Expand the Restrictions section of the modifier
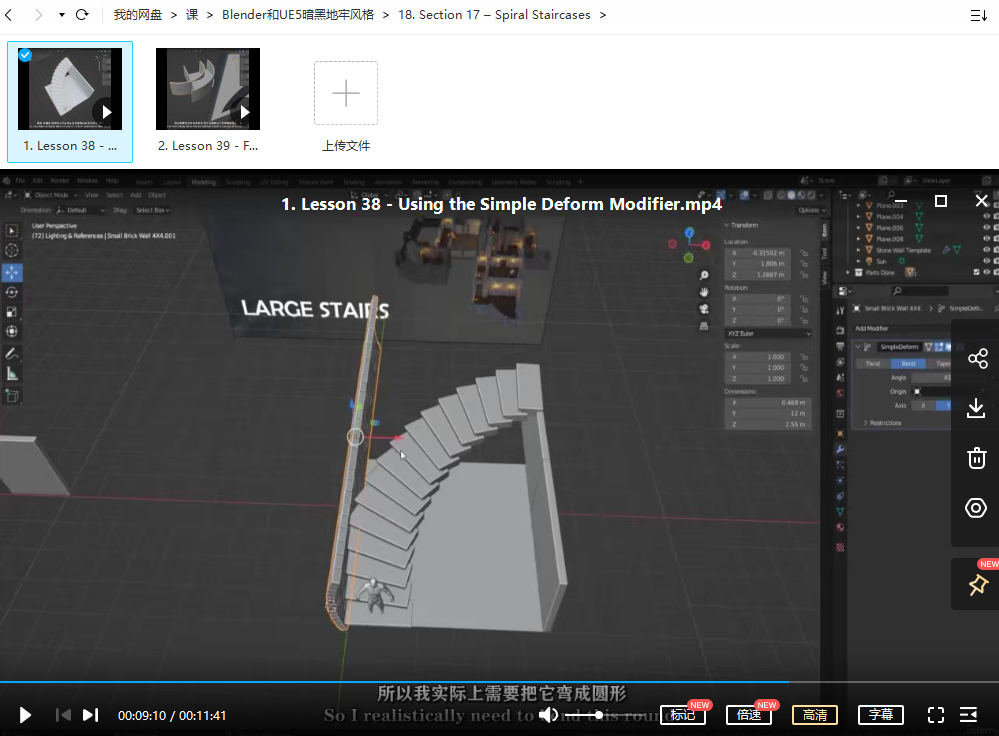 (885, 422)
